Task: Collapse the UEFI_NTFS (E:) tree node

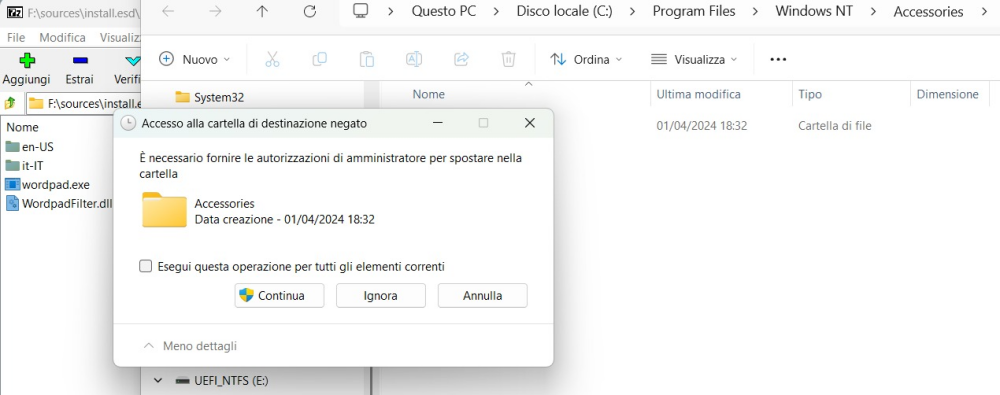Action: point(158,381)
